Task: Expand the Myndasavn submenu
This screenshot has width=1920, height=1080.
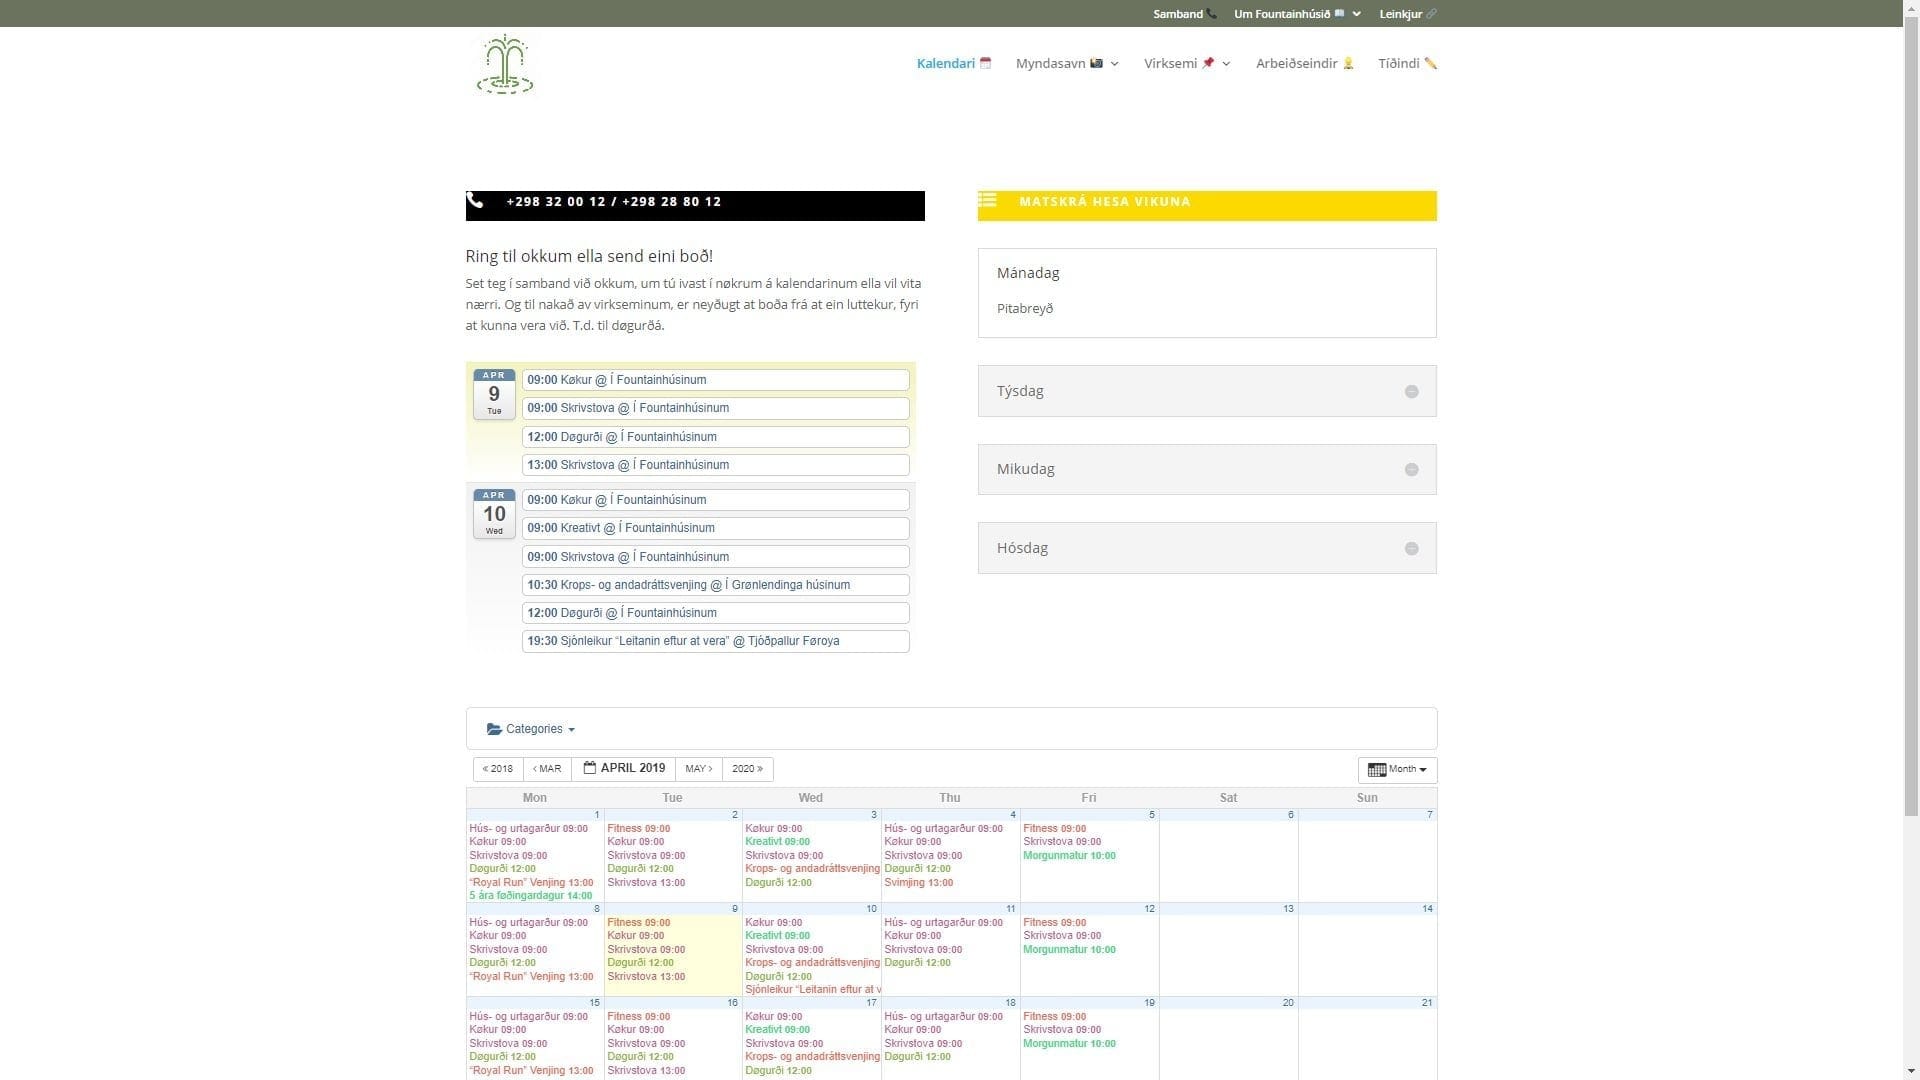Action: (x=1066, y=63)
